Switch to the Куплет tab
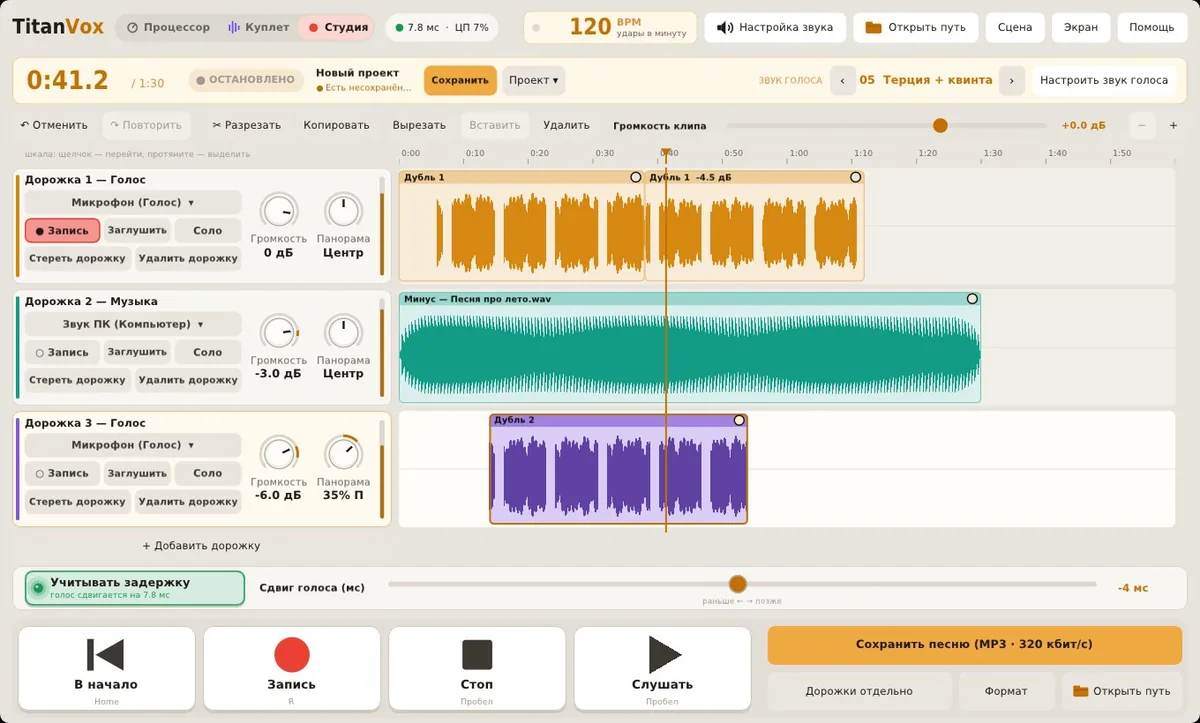Image resolution: width=1200 pixels, height=723 pixels. coord(258,27)
